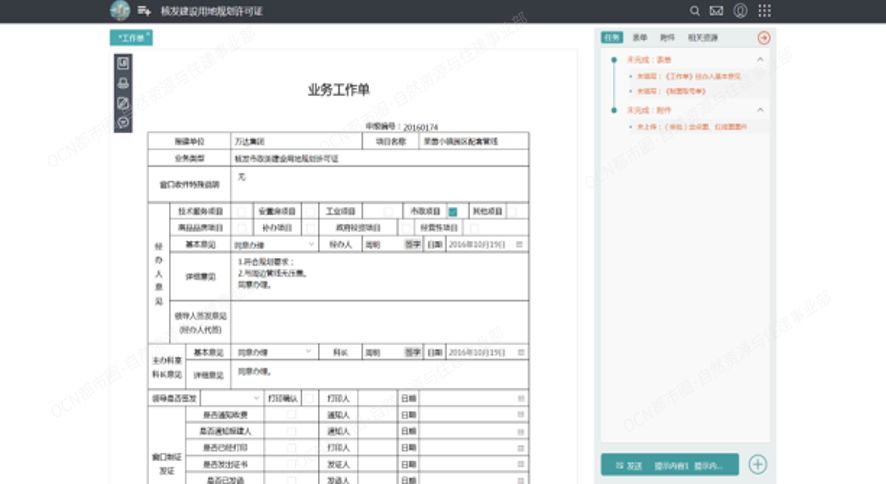Click the 经办人 详细意见 text area
Viewport: 886px width, 484px height.
[380, 276]
